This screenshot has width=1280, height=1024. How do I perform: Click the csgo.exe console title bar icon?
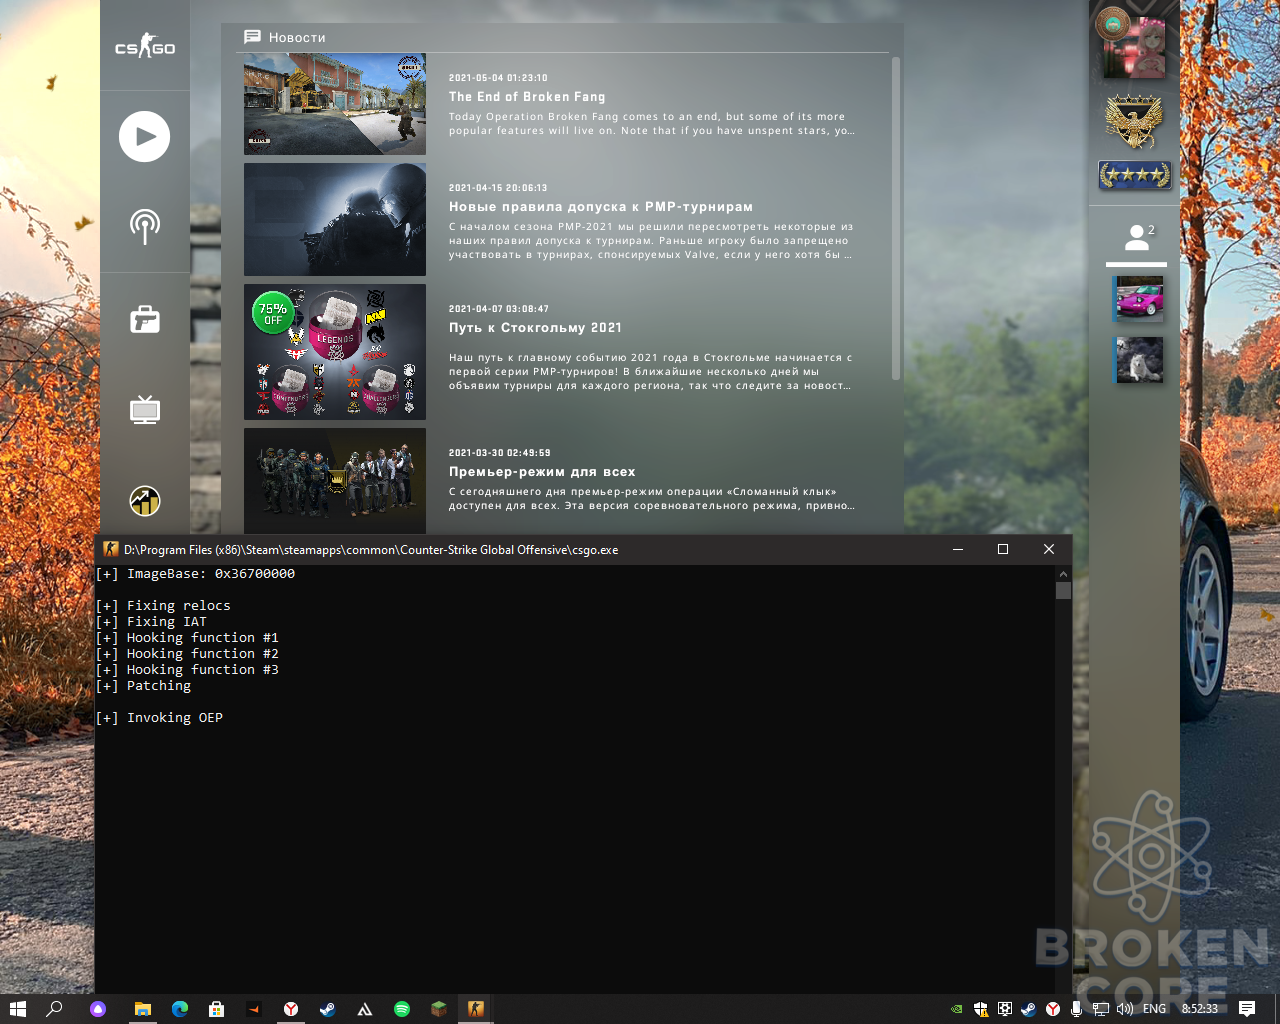[x=111, y=549]
